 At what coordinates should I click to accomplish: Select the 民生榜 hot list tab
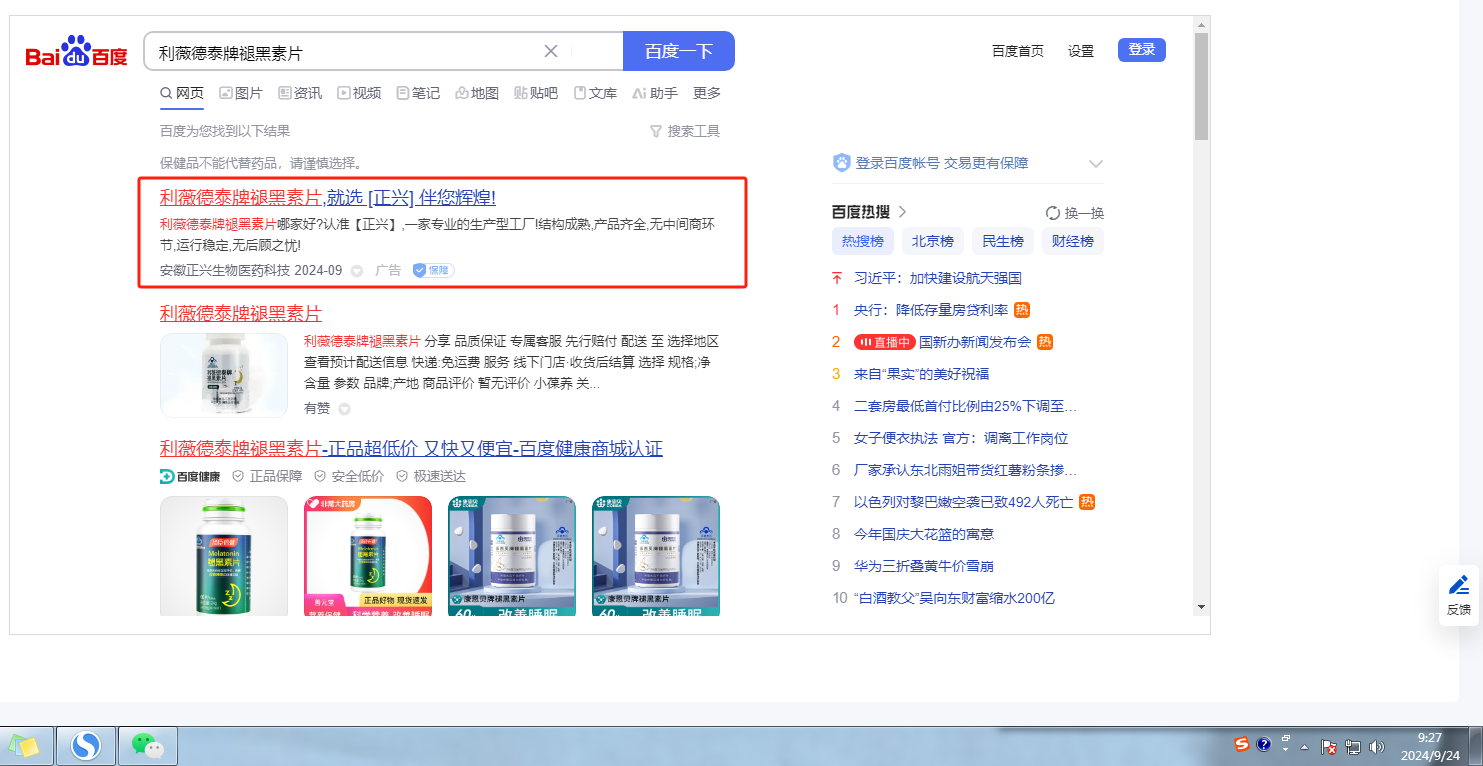[x=1003, y=241]
